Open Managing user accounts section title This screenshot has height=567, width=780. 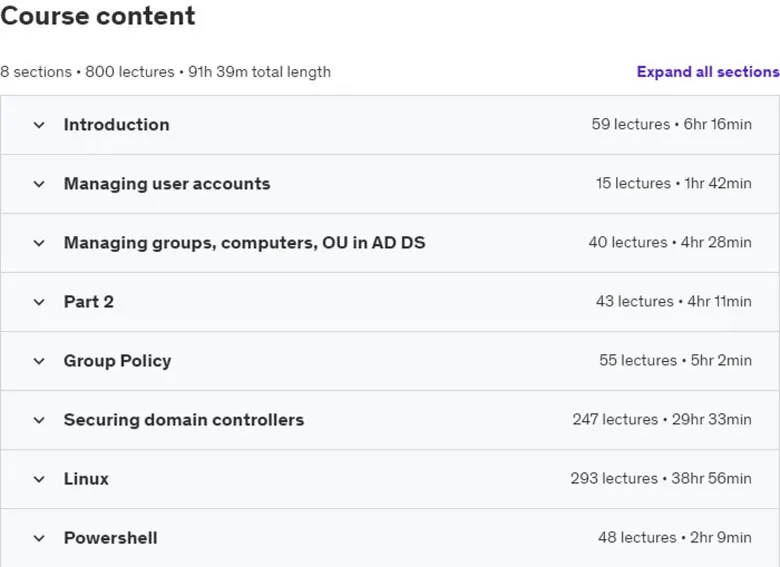tap(167, 184)
